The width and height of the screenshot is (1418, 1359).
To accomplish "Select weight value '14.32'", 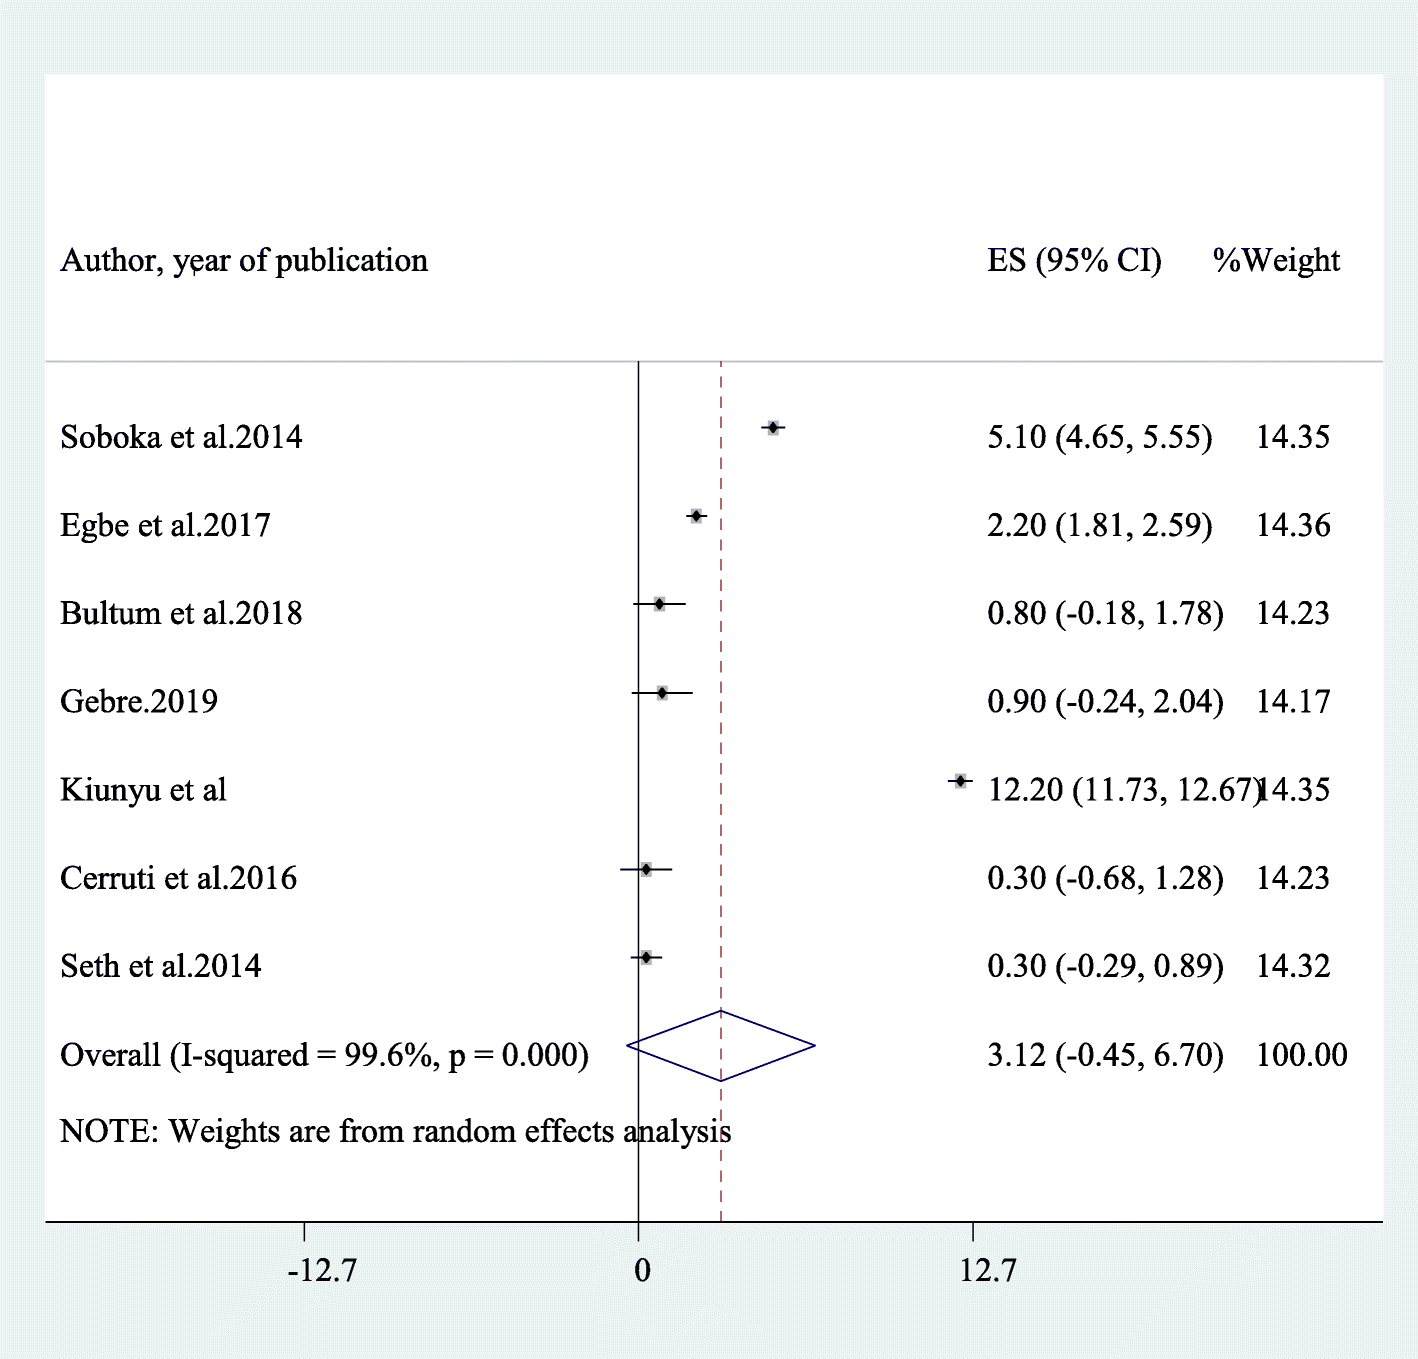I will (x=1293, y=966).
